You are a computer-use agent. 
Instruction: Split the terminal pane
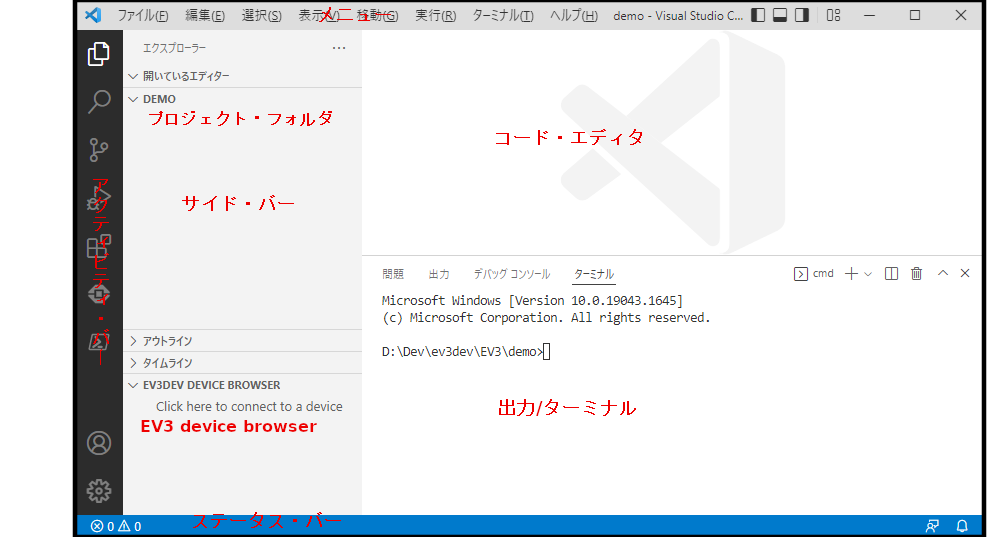(891, 274)
